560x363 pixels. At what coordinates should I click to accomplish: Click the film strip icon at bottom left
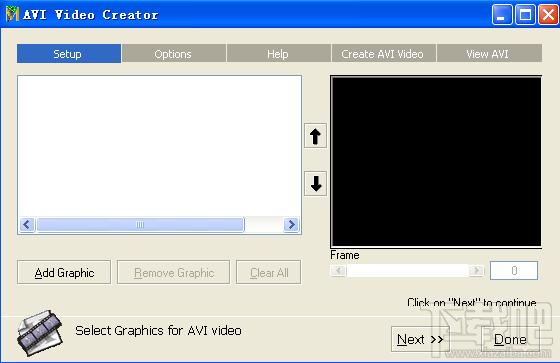click(40, 333)
